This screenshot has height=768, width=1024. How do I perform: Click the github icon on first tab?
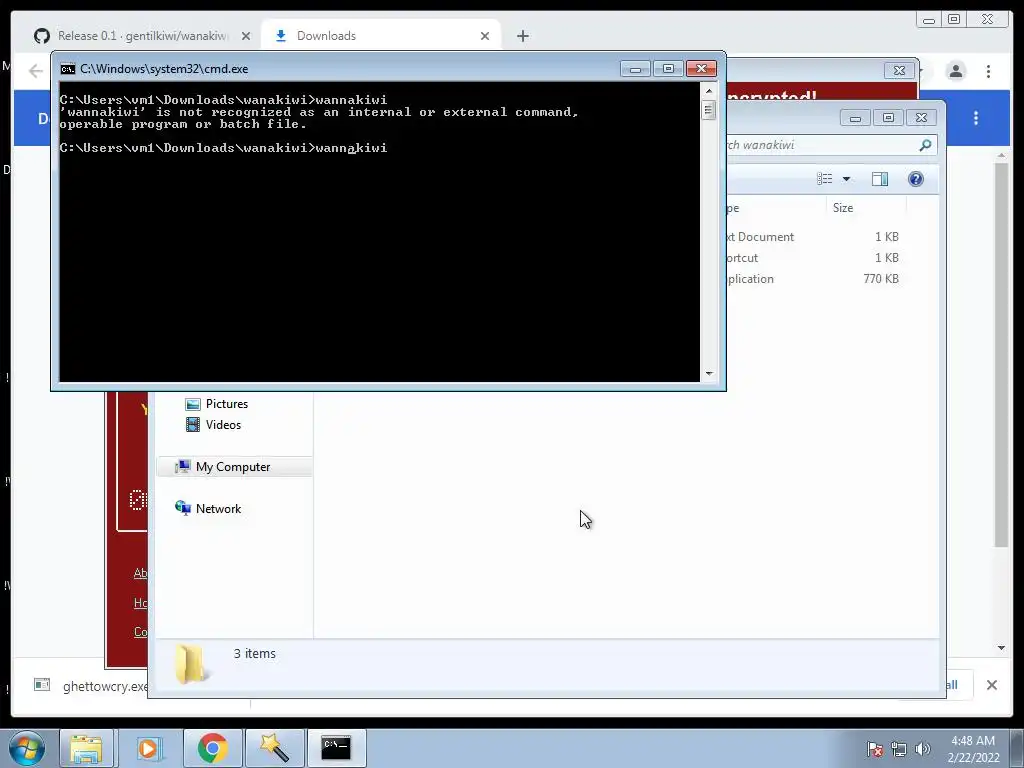[42, 36]
